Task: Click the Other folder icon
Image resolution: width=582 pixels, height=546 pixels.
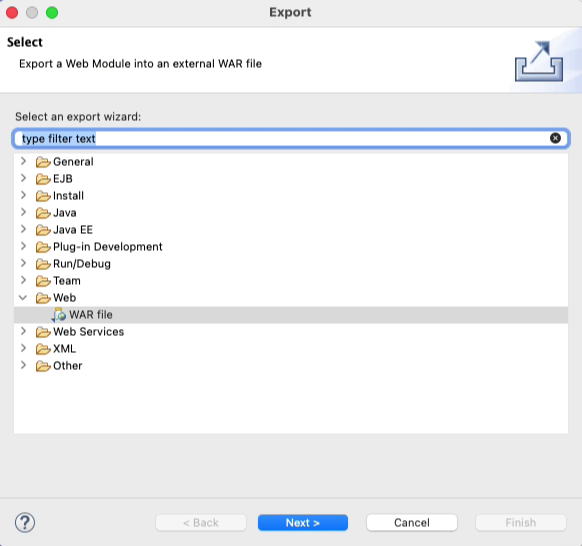Action: tap(43, 366)
